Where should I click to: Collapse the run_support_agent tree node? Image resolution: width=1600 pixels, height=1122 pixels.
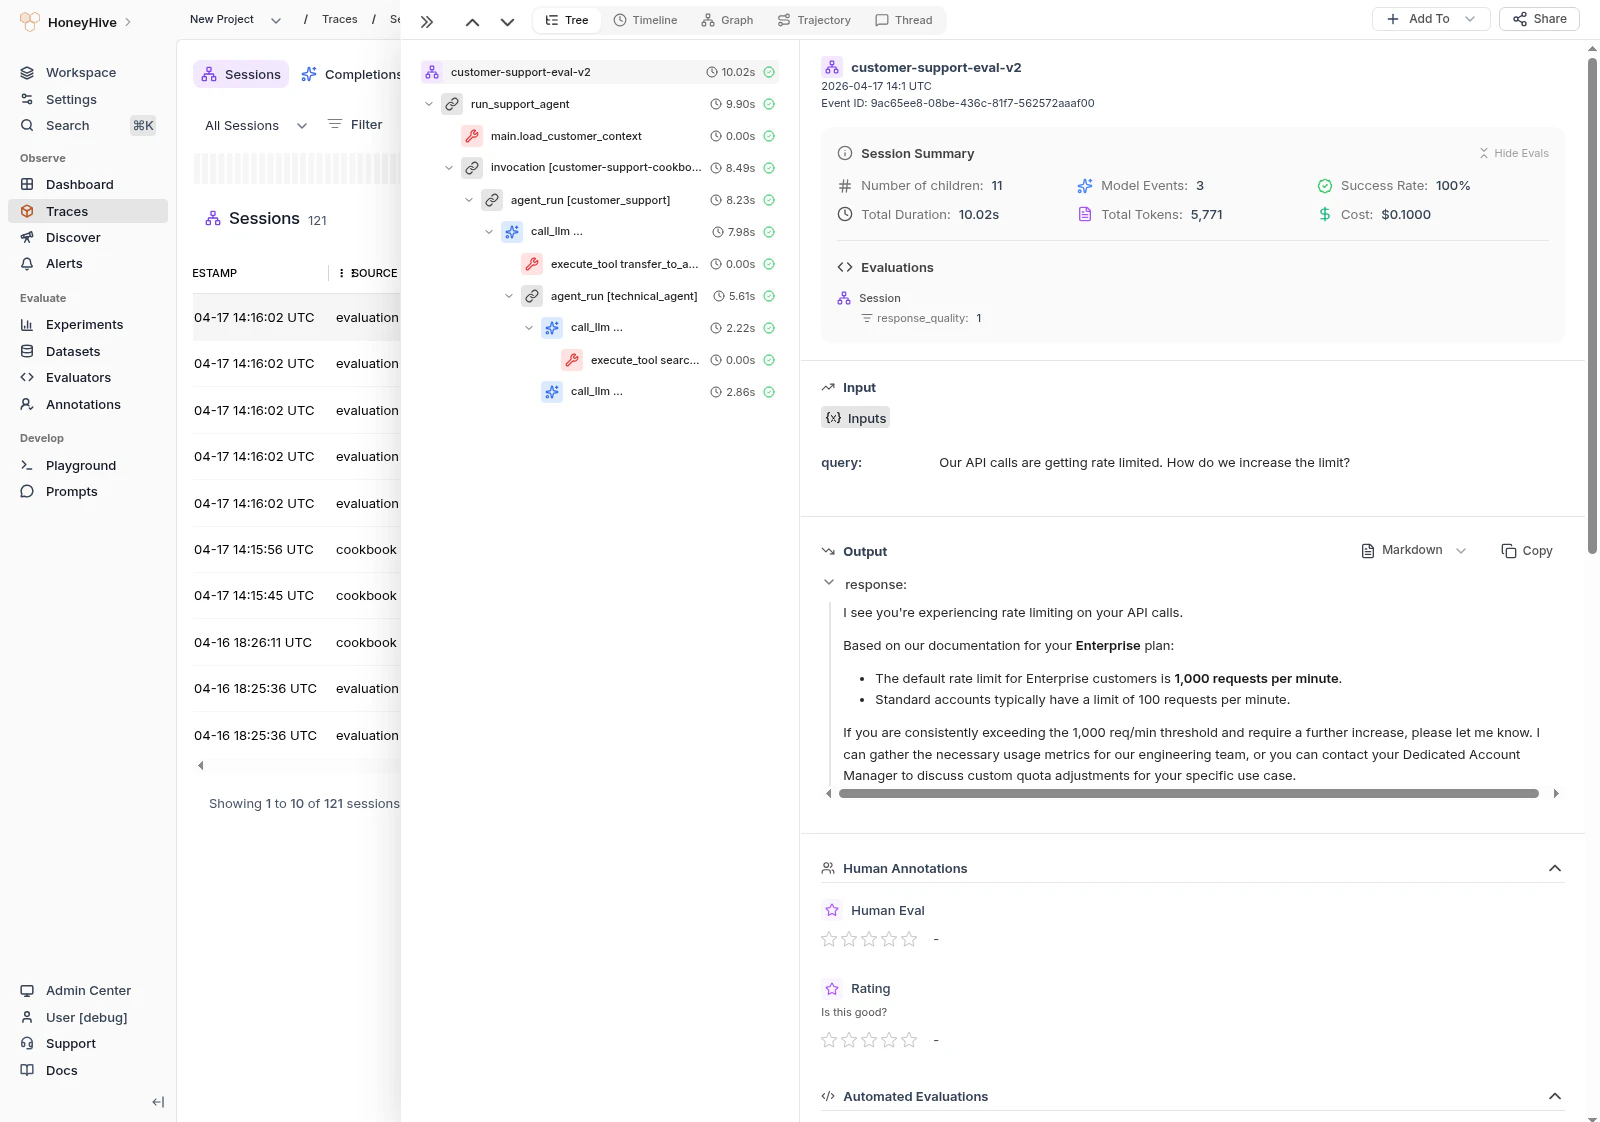(x=430, y=104)
